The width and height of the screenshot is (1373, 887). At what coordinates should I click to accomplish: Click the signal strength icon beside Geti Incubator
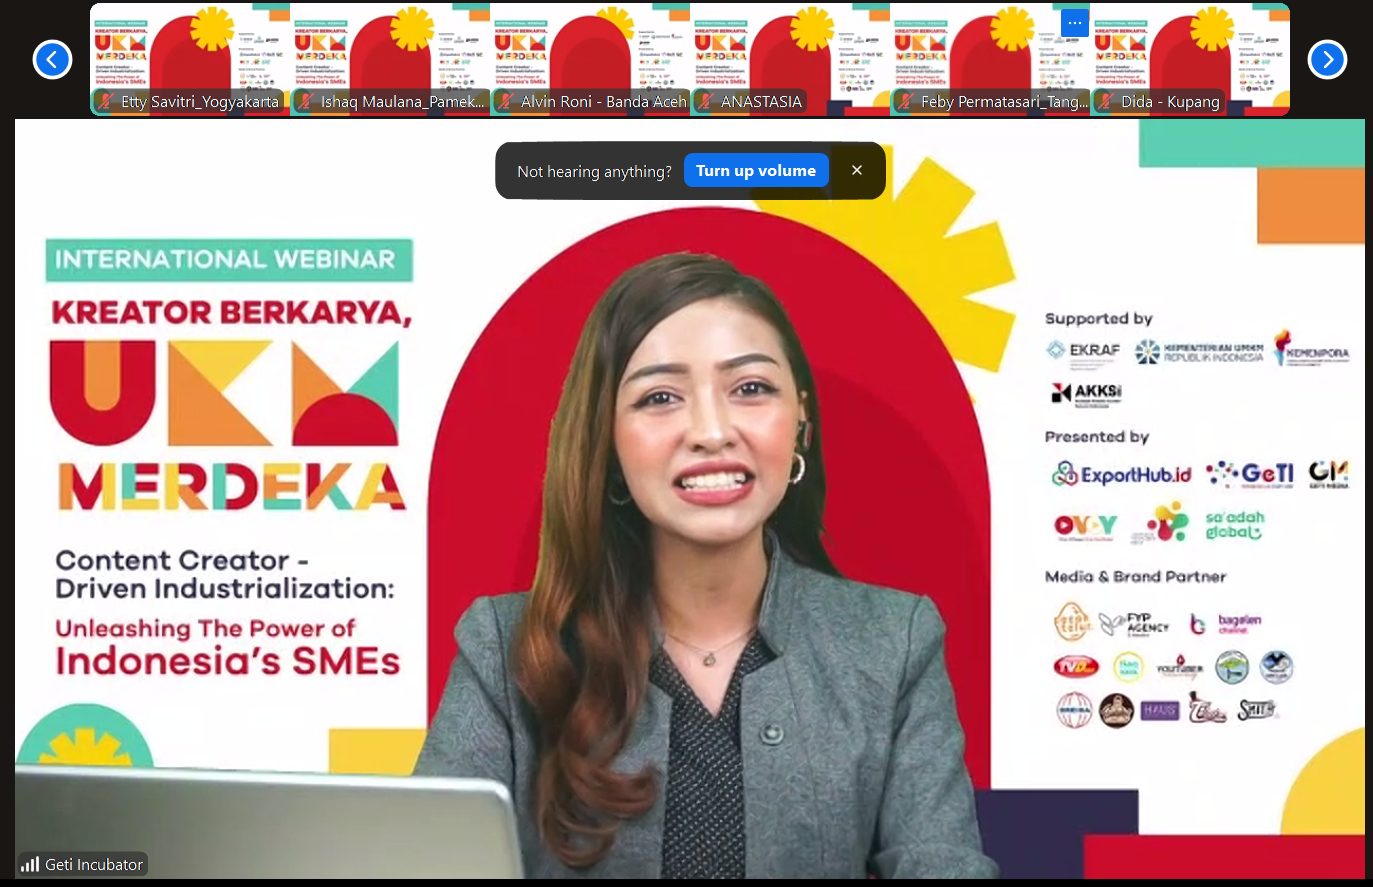tap(31, 864)
